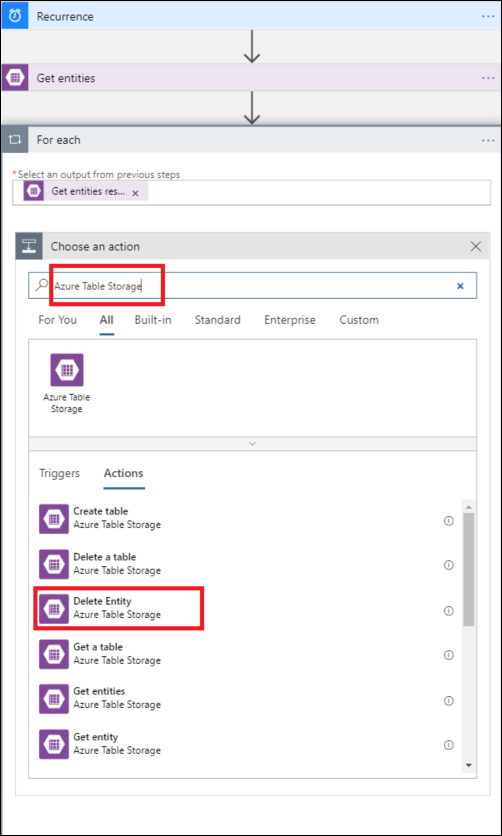Click the Get entity action icon
The image size is (502, 836).
(x=54, y=744)
